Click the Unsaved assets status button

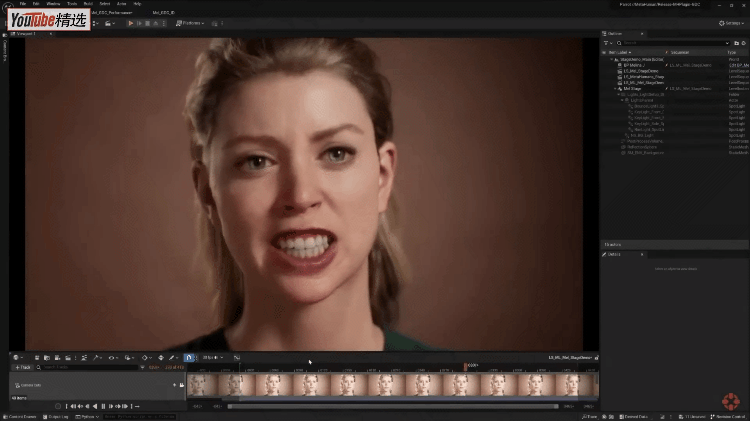pos(693,417)
